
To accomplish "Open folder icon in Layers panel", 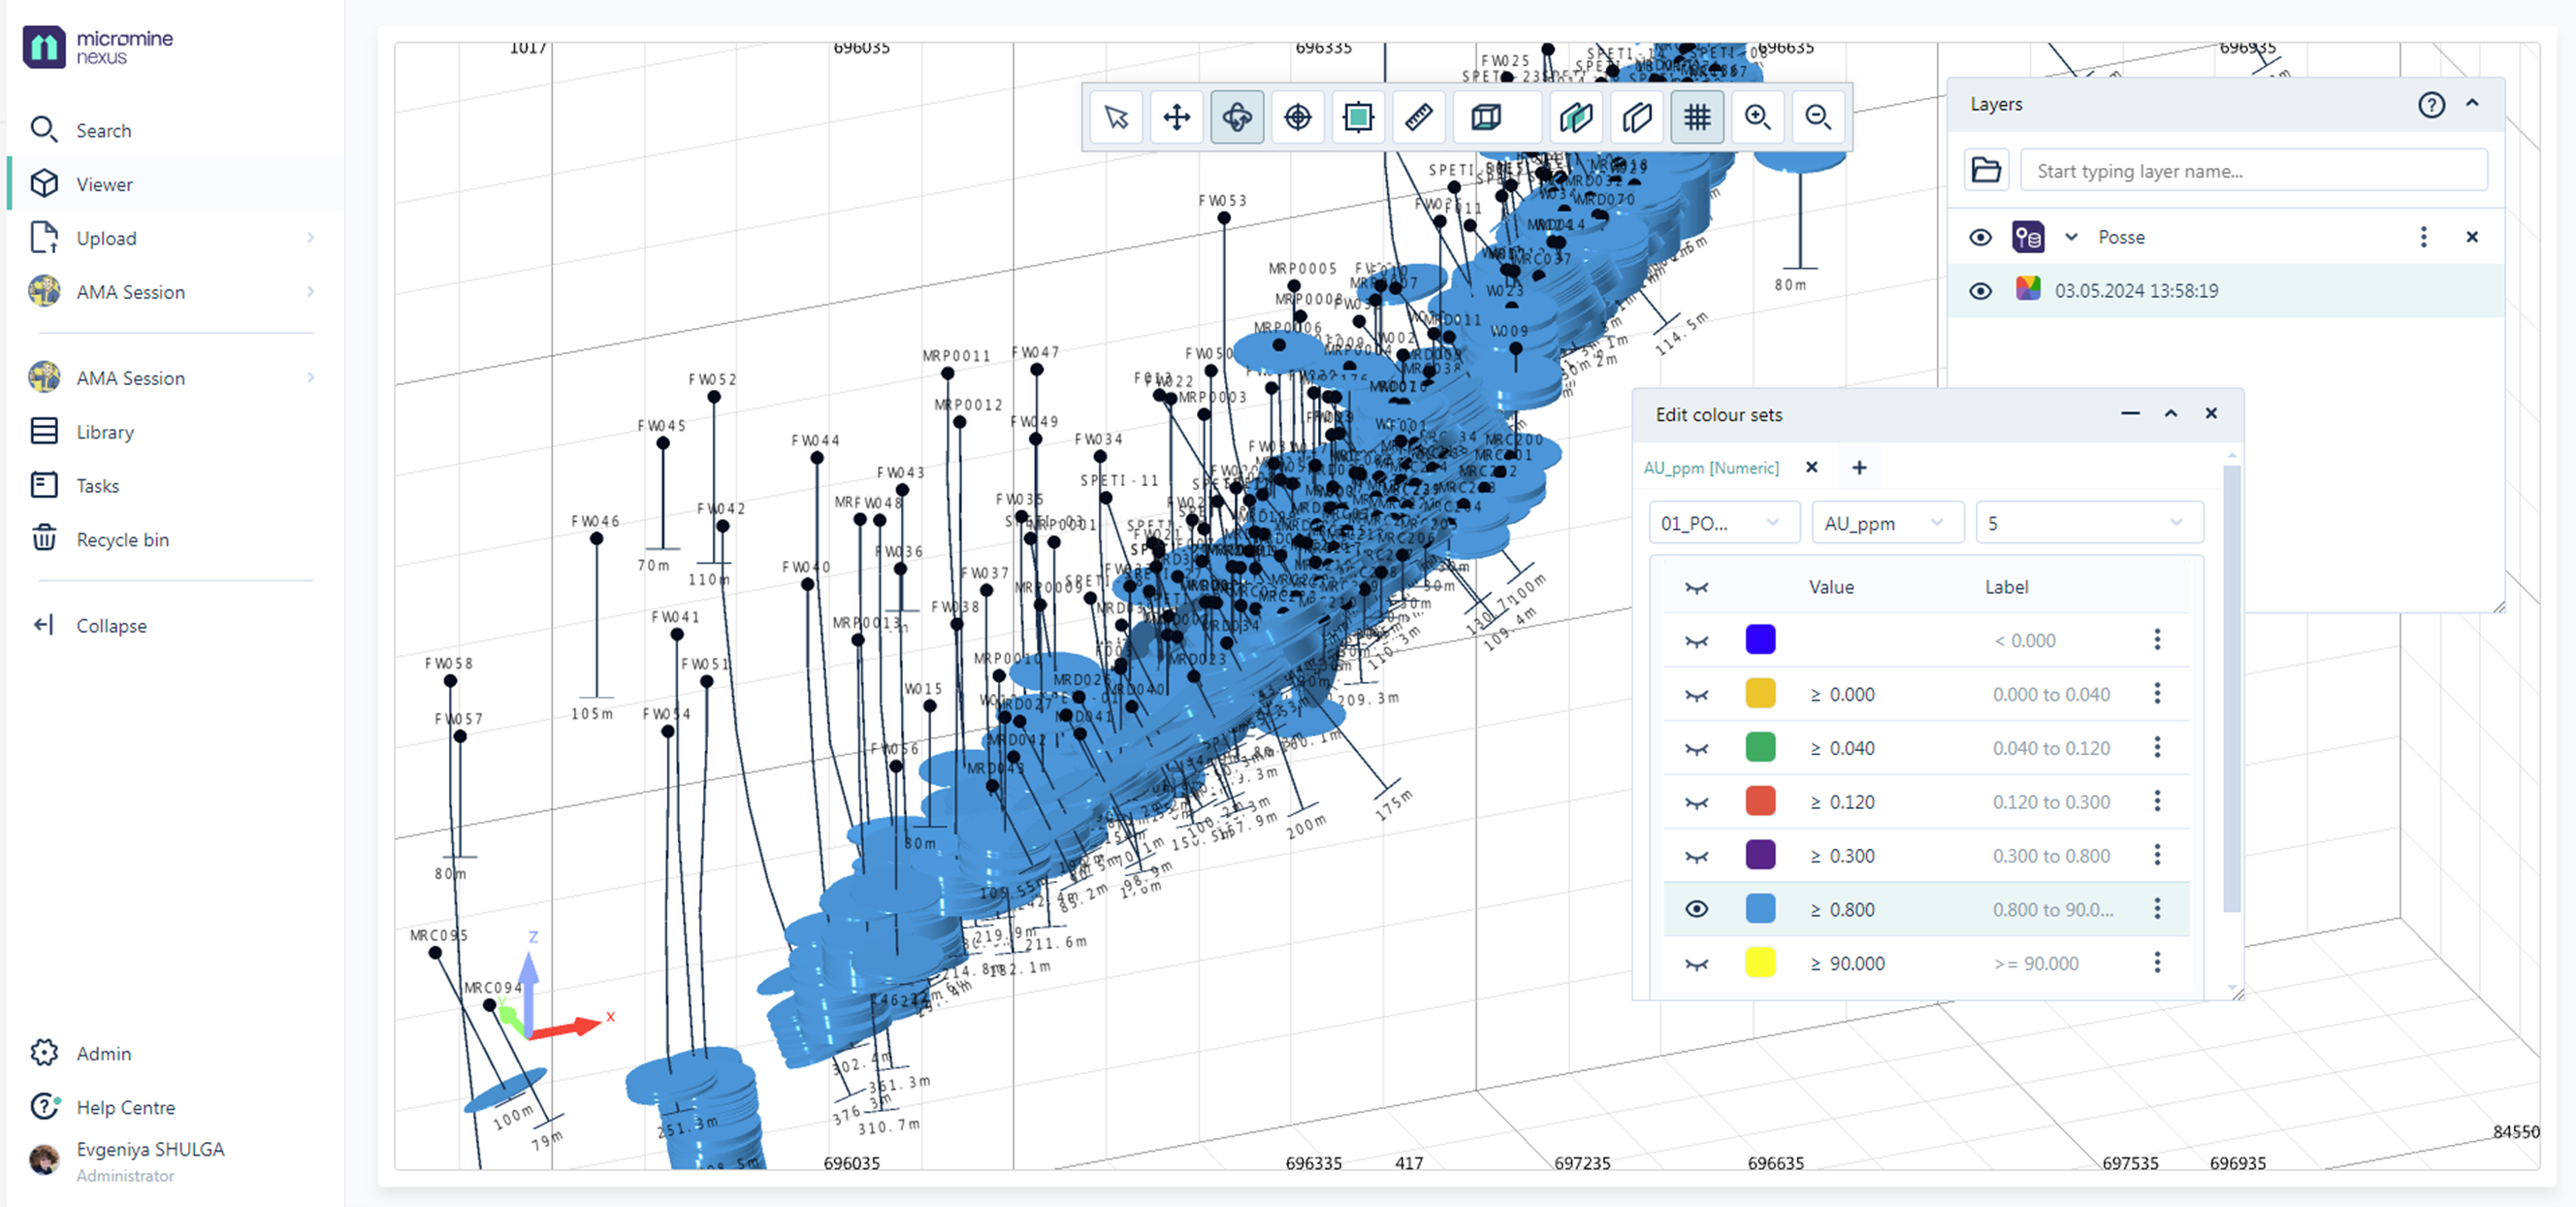I will [1985, 170].
